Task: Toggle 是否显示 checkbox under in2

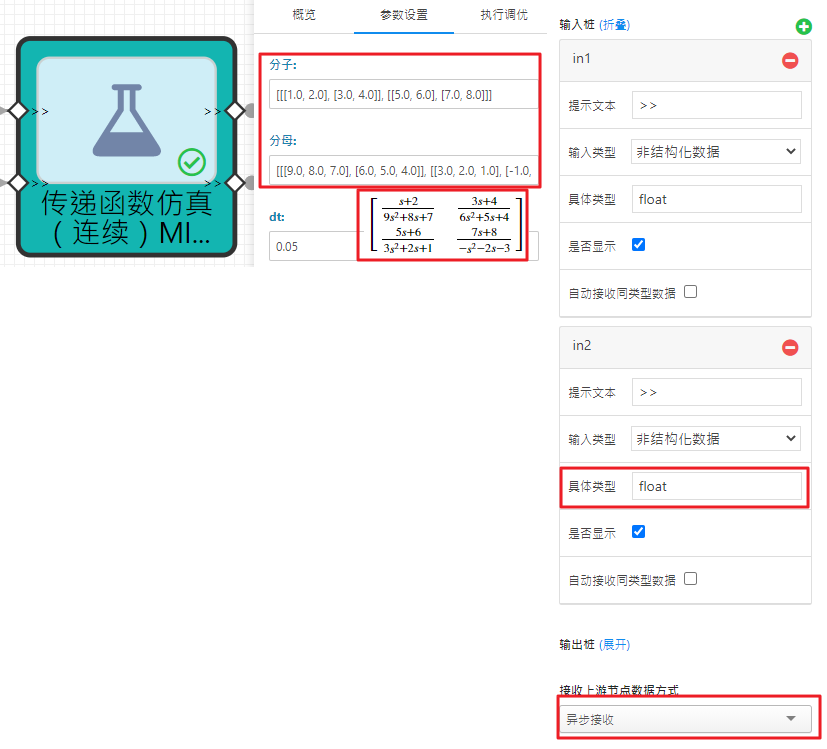Action: pyautogui.click(x=639, y=531)
